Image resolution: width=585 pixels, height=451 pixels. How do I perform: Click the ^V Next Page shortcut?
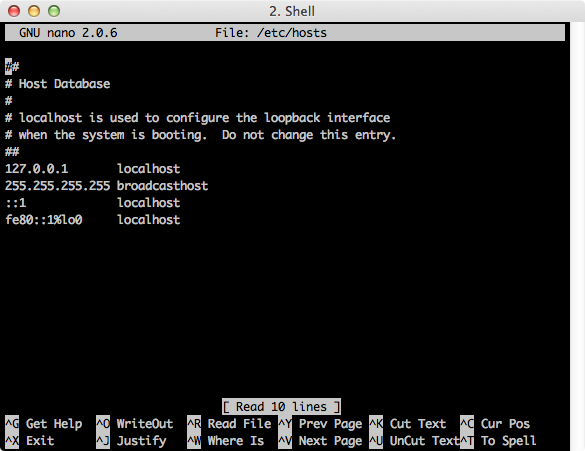click(320, 441)
